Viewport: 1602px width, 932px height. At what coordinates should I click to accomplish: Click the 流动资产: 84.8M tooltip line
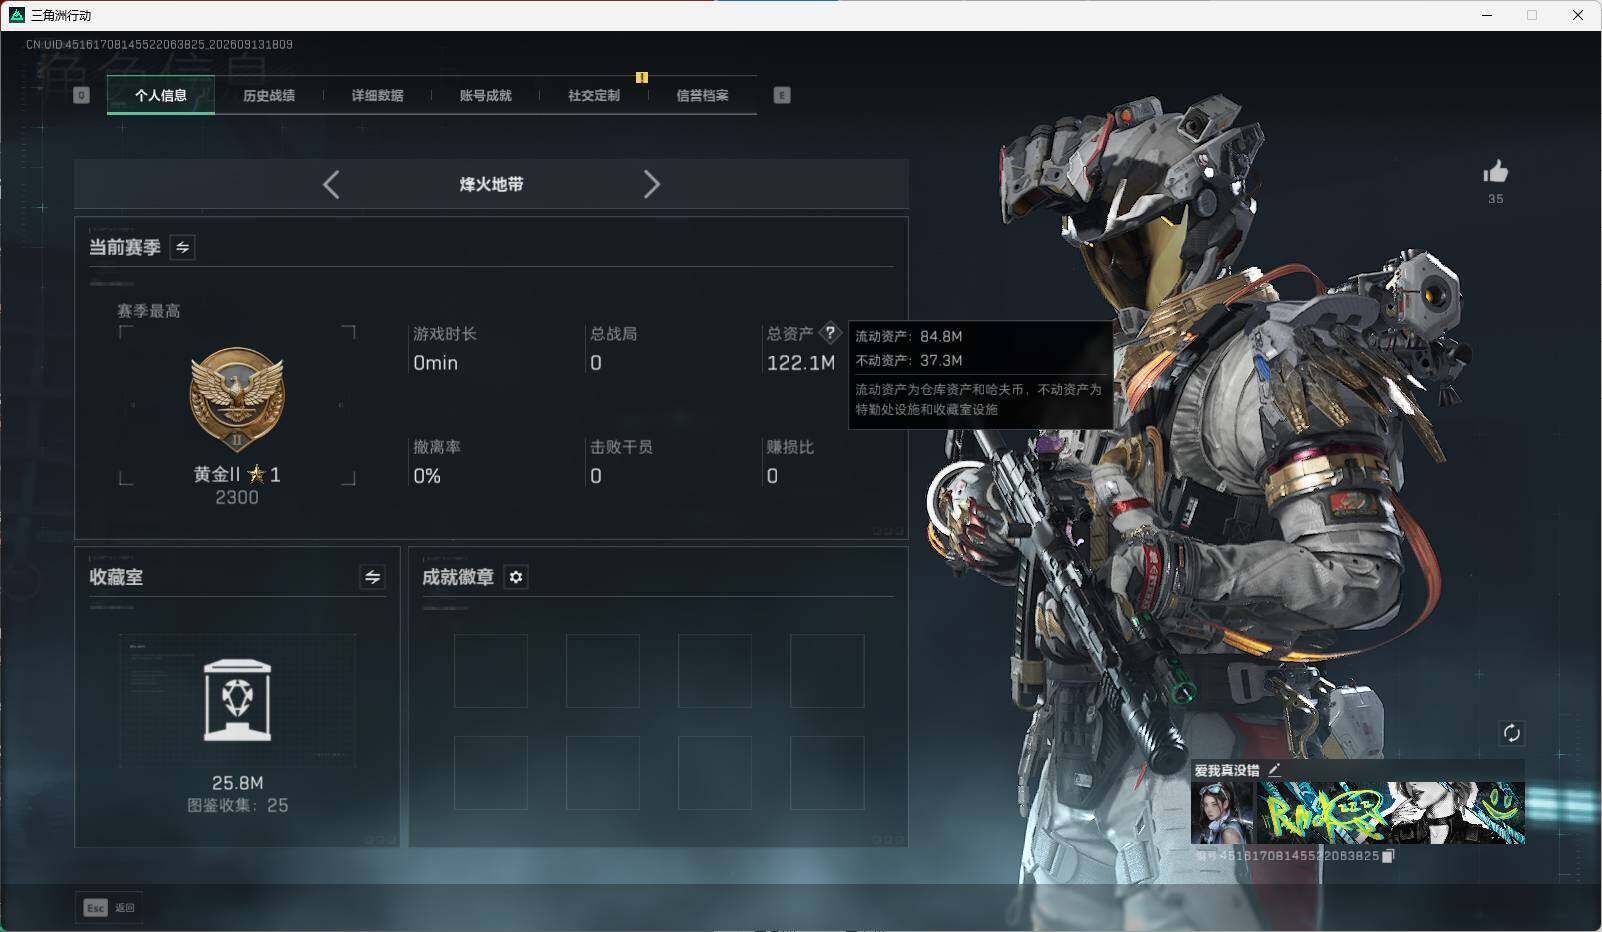click(x=908, y=336)
